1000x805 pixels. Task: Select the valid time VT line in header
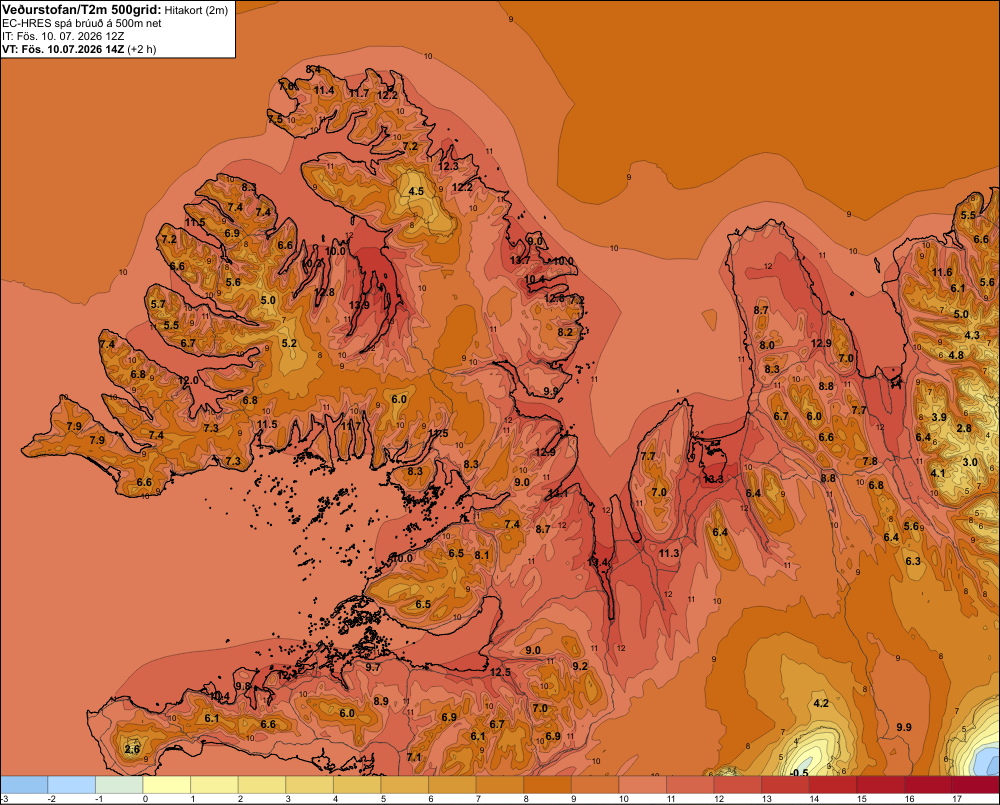79,49
